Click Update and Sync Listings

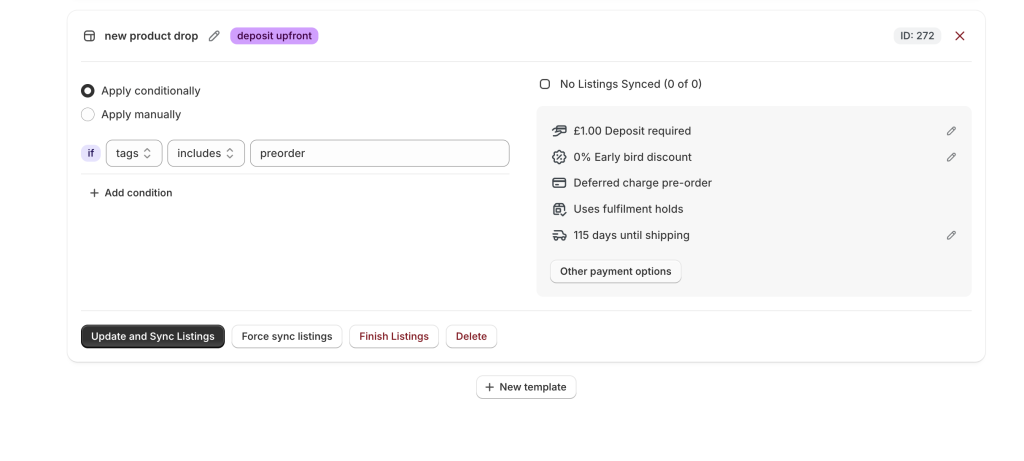153,336
